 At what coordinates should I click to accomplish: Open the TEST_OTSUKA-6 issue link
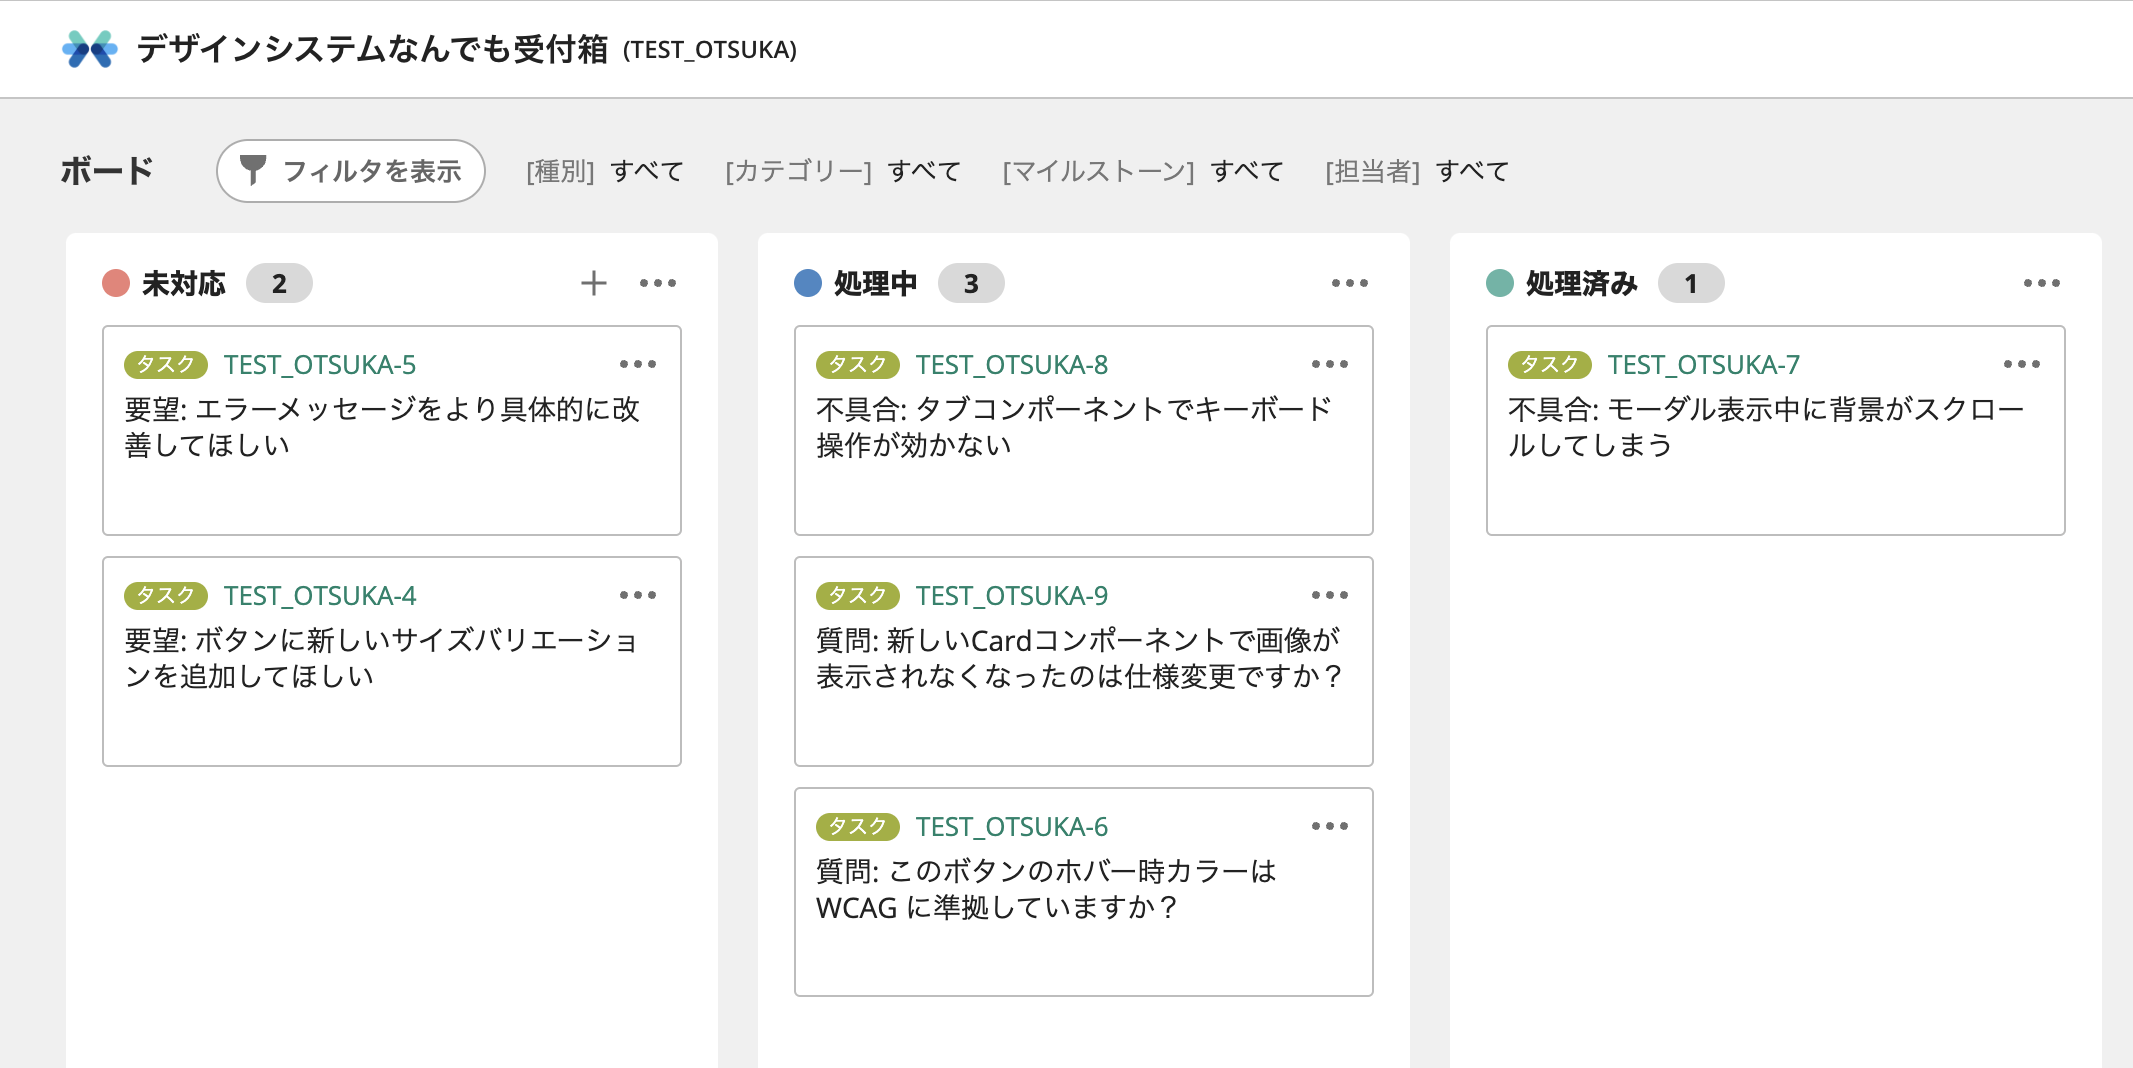1011,827
